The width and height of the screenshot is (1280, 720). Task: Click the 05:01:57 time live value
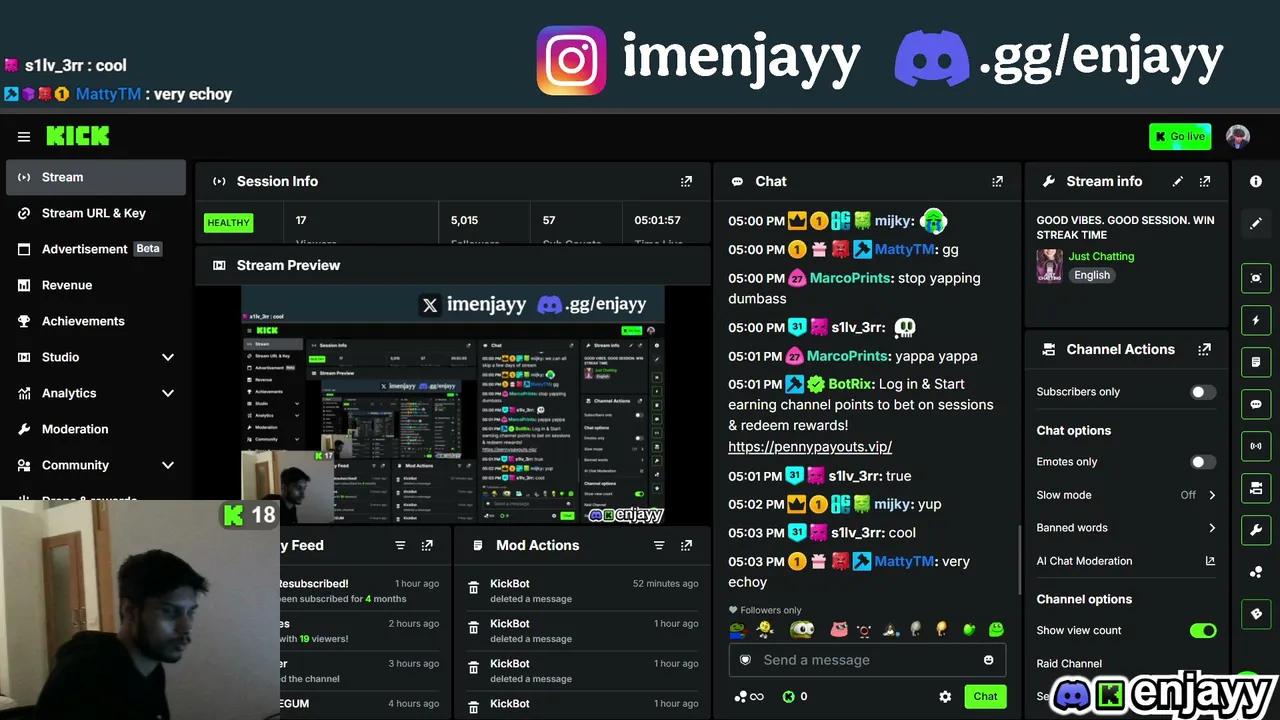(657, 220)
